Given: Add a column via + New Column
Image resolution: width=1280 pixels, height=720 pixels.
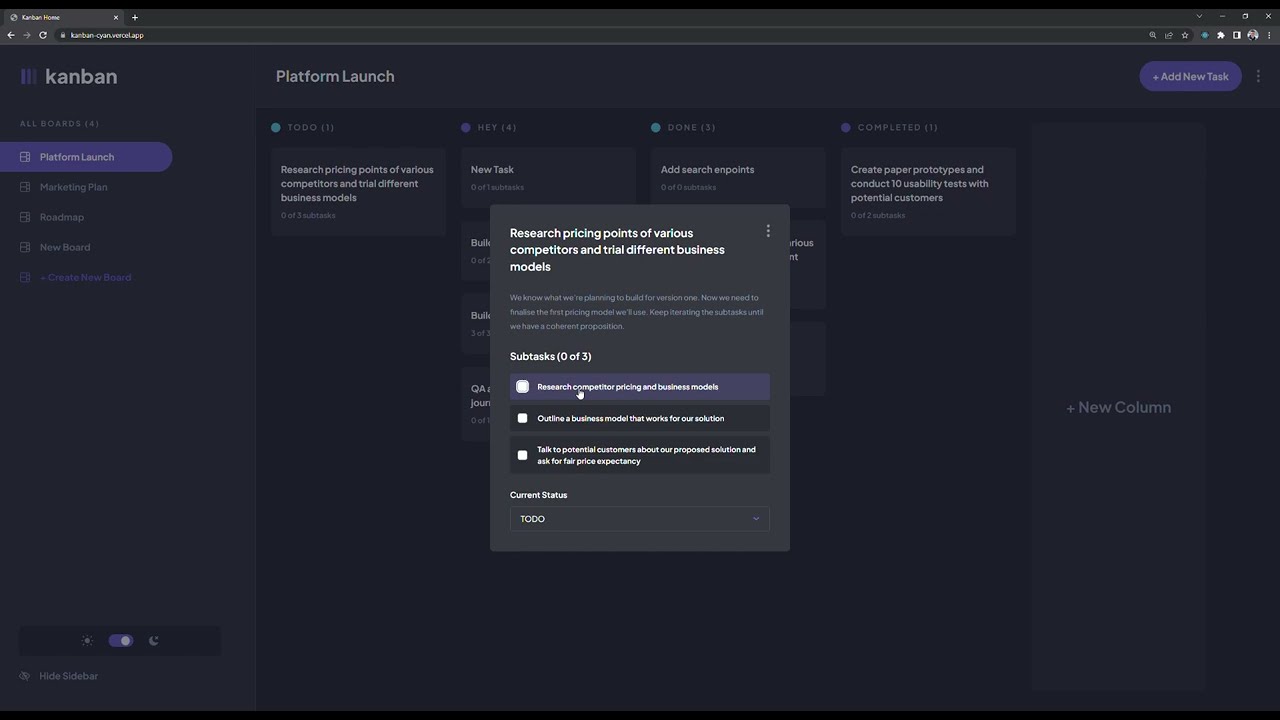Looking at the screenshot, I should click(x=1118, y=407).
